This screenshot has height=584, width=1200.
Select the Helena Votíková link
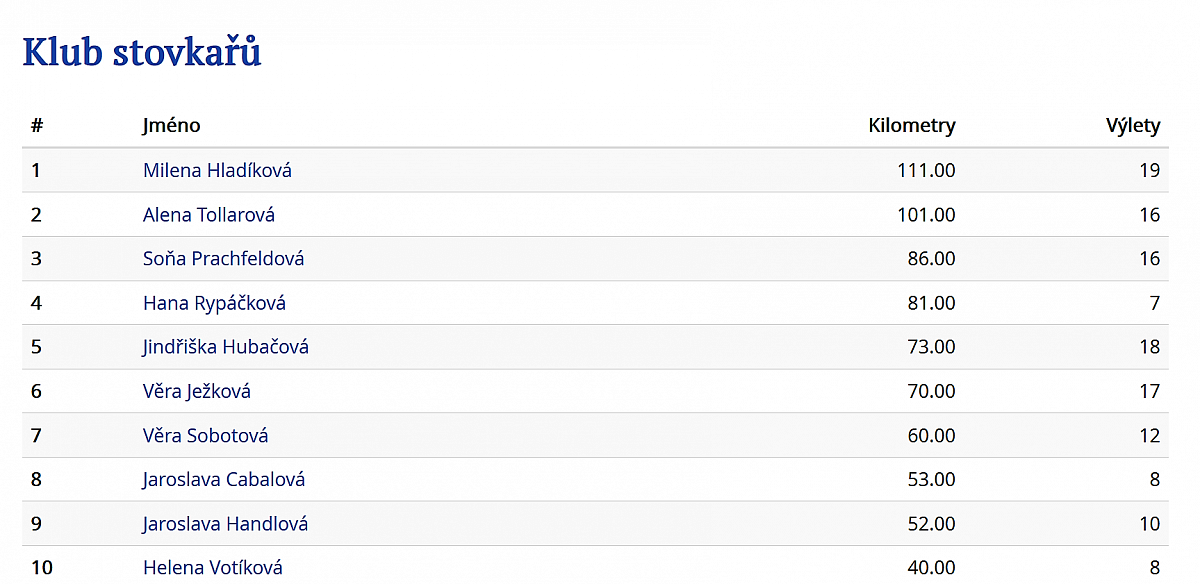point(212,568)
